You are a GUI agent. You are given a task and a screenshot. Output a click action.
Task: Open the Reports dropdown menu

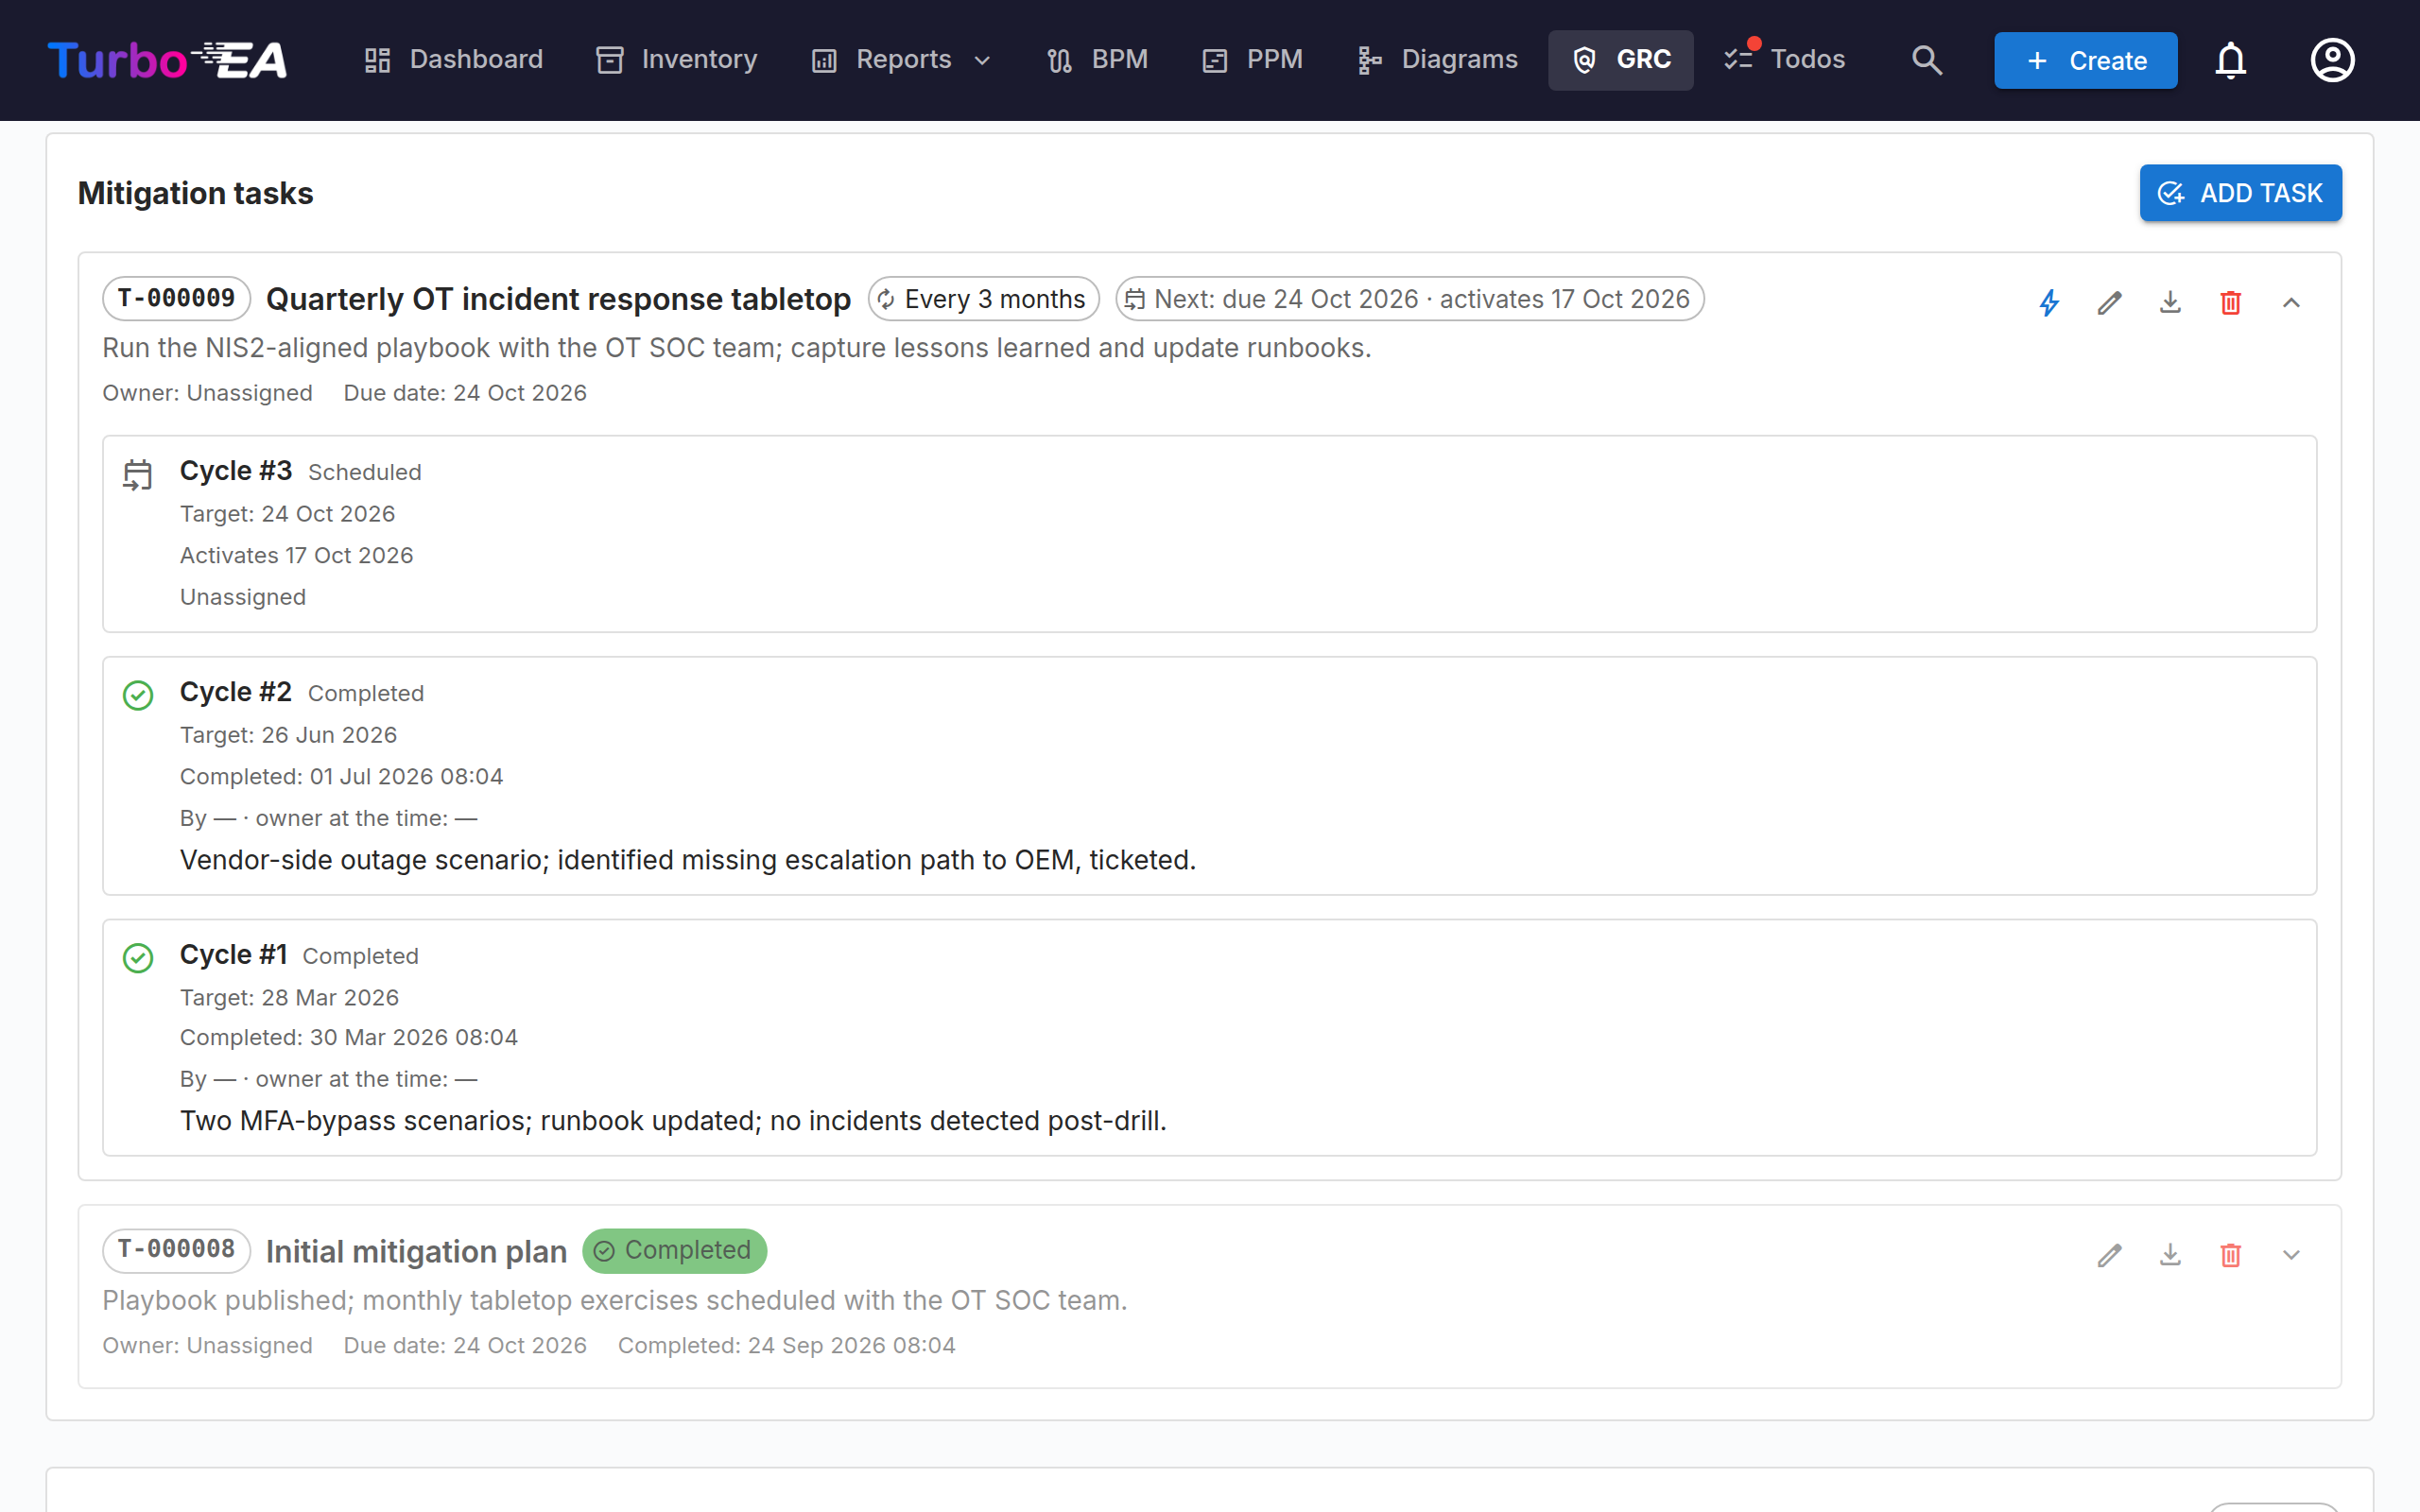[x=902, y=60]
